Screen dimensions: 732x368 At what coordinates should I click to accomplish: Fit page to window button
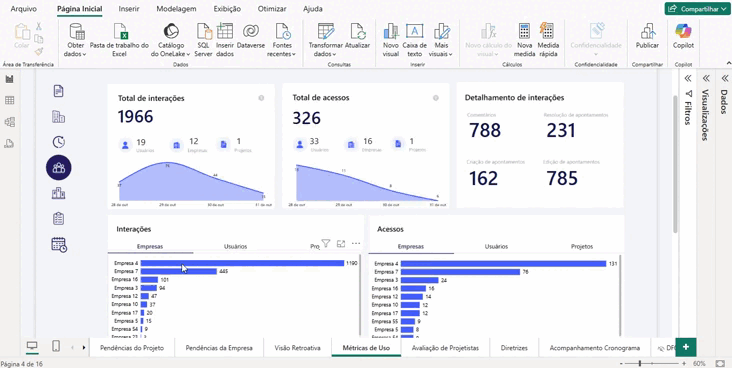click(719, 363)
